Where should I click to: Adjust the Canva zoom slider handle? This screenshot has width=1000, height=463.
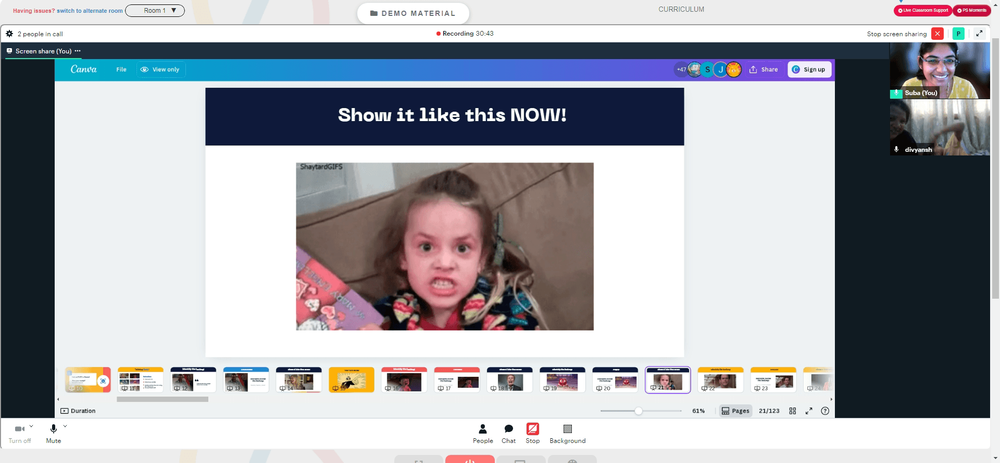(638, 411)
